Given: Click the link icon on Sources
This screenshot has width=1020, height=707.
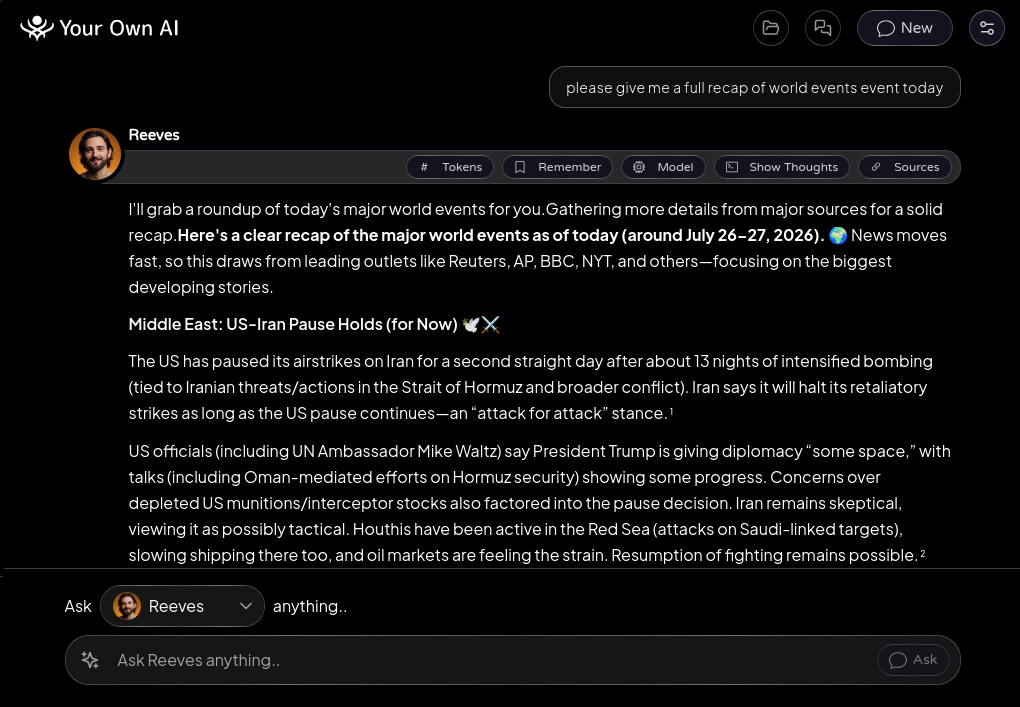Looking at the screenshot, I should 876,167.
